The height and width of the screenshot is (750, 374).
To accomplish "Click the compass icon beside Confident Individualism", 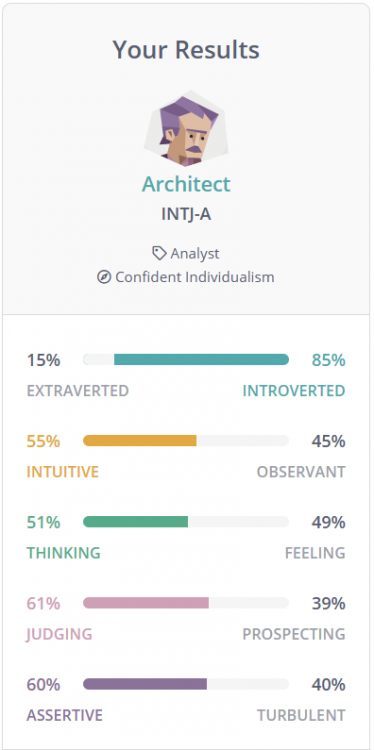I will 104,276.
